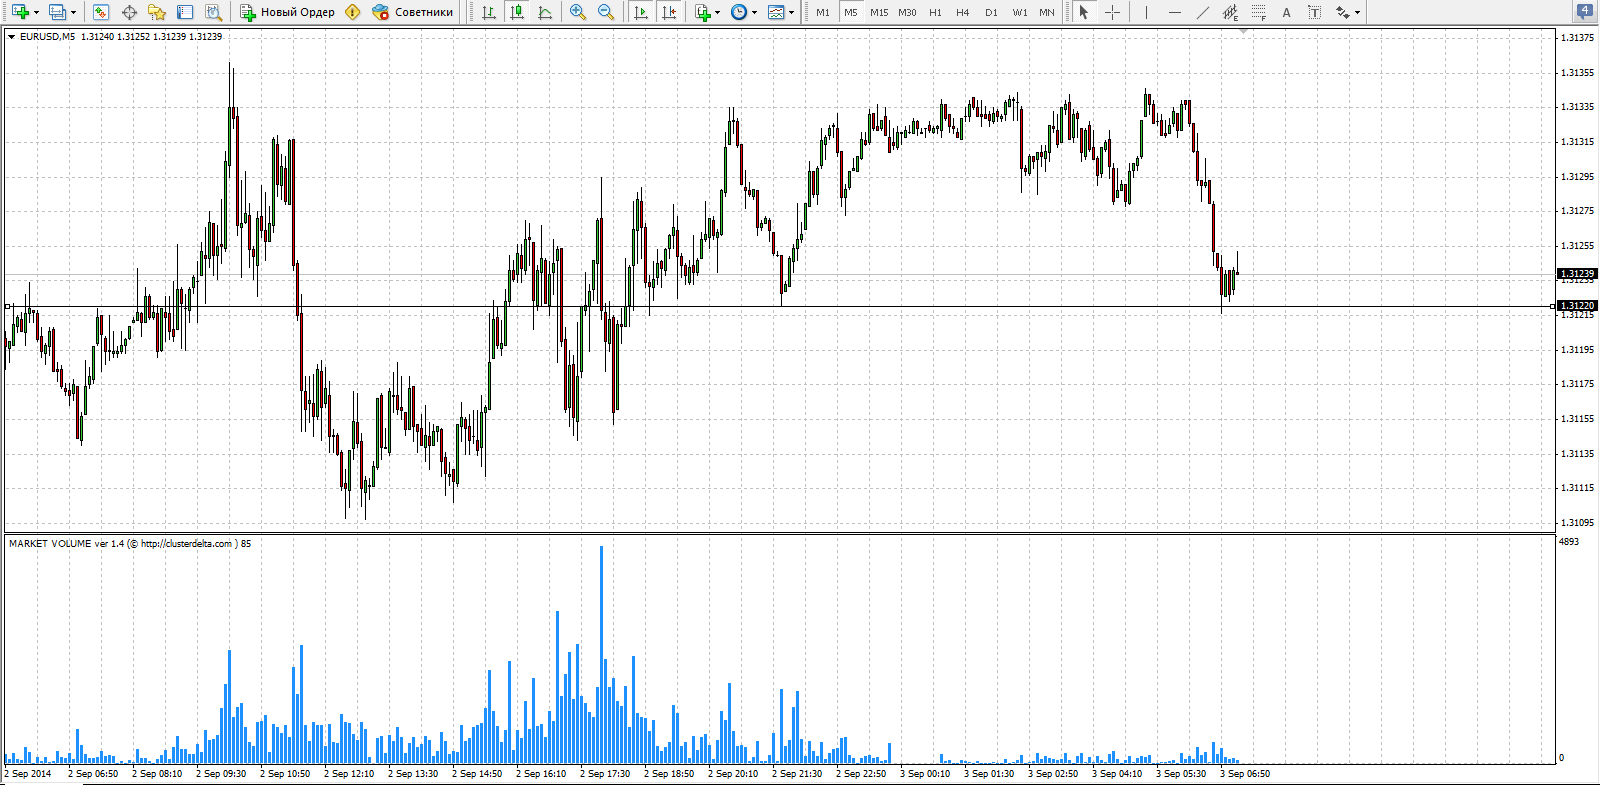This screenshot has width=1600, height=785.
Task: Toggle chart auto scroll
Action: tap(641, 12)
